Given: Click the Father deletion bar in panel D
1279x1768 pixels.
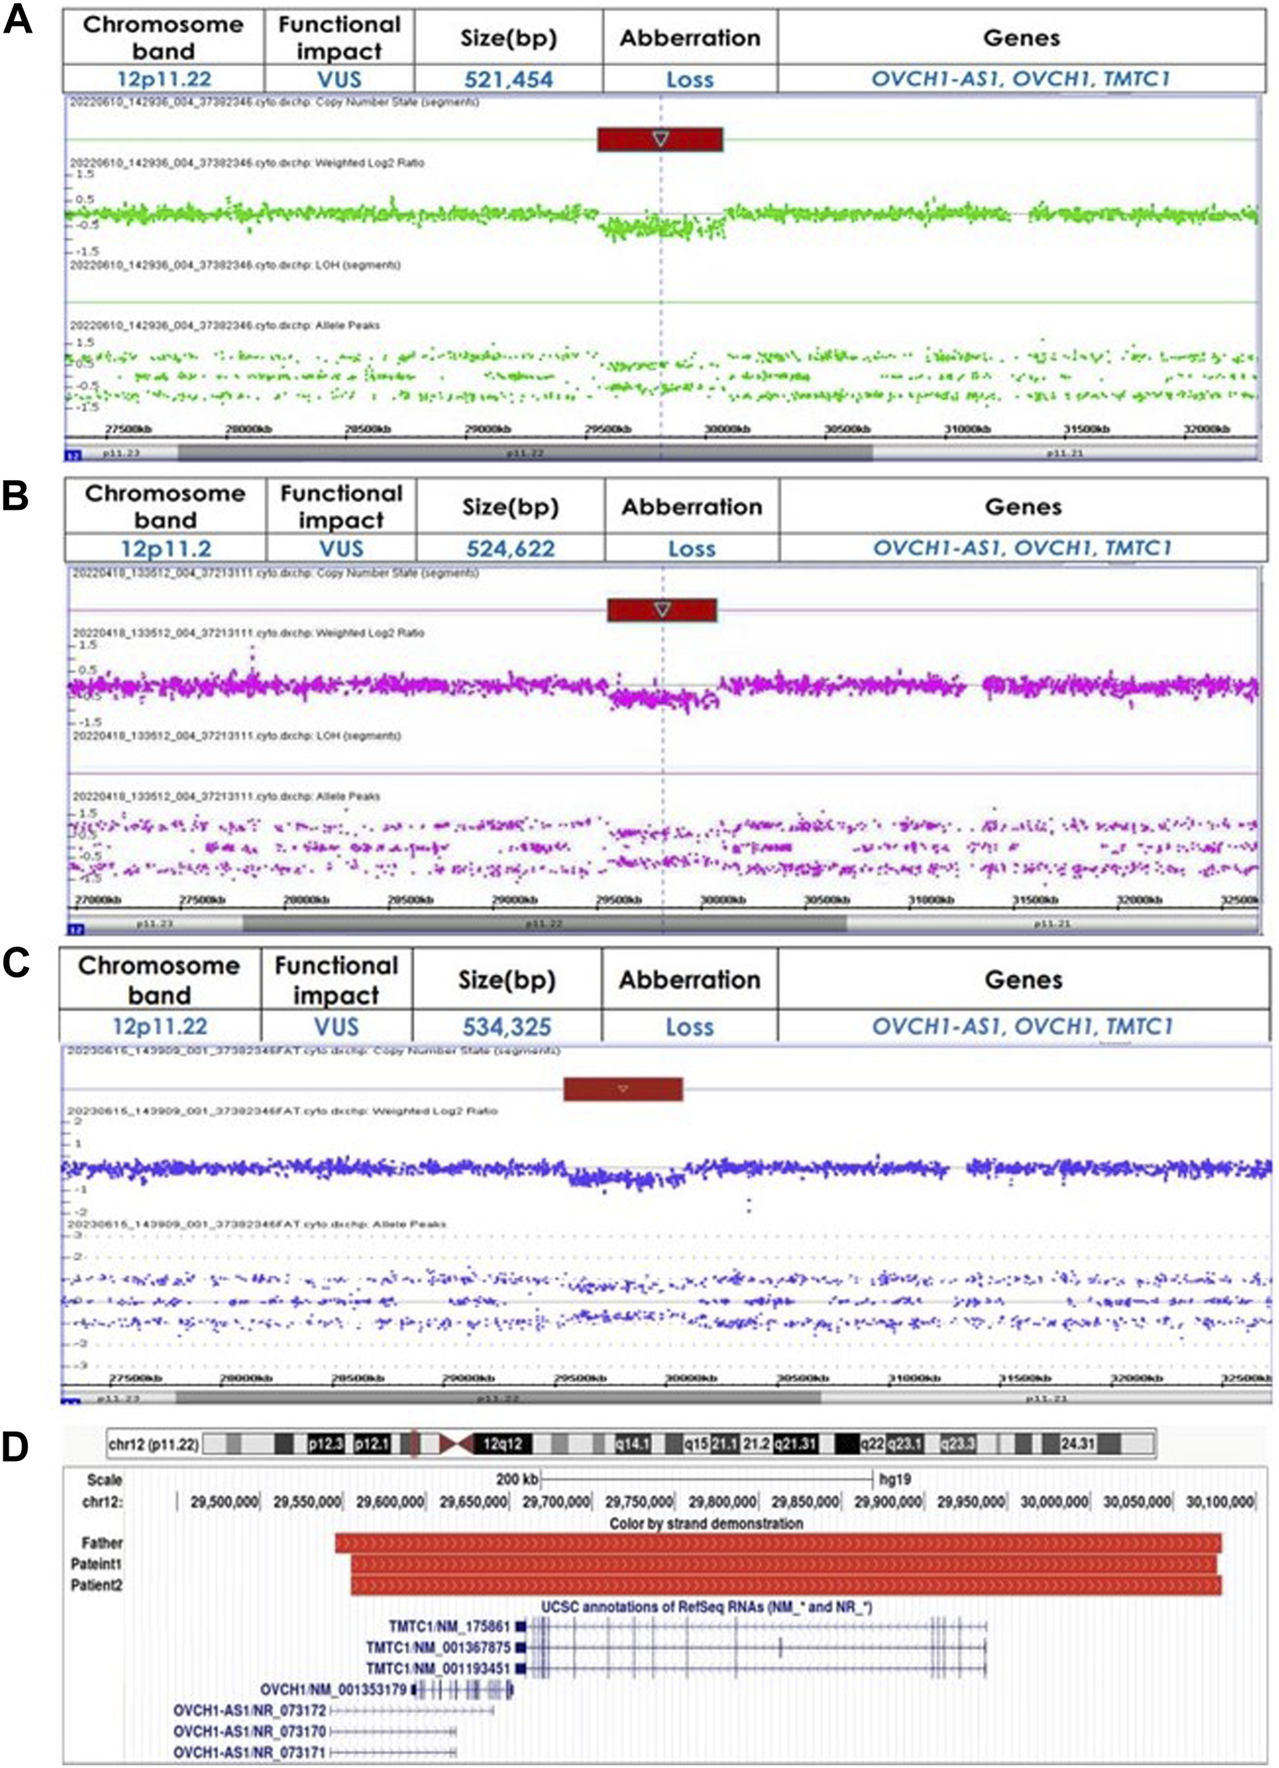Looking at the screenshot, I should (777, 1543).
